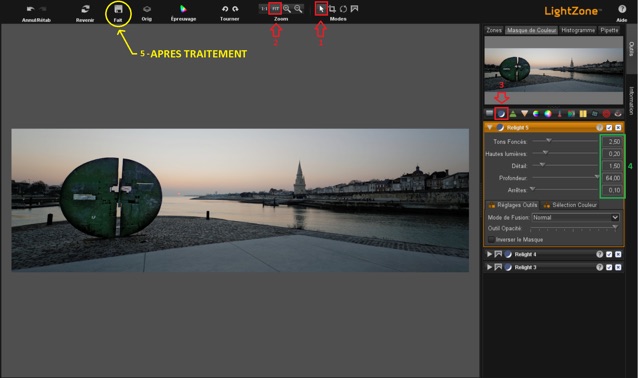Screen dimensions: 638x378
Task: Select the Region mode tool
Action: tap(354, 9)
